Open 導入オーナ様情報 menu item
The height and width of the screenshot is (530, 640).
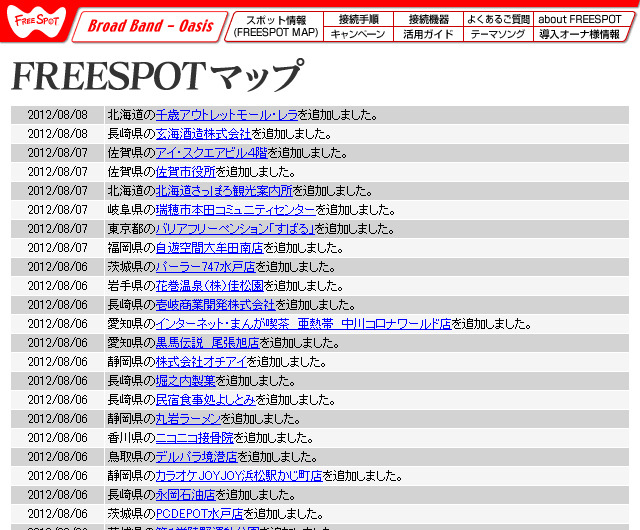(580, 34)
